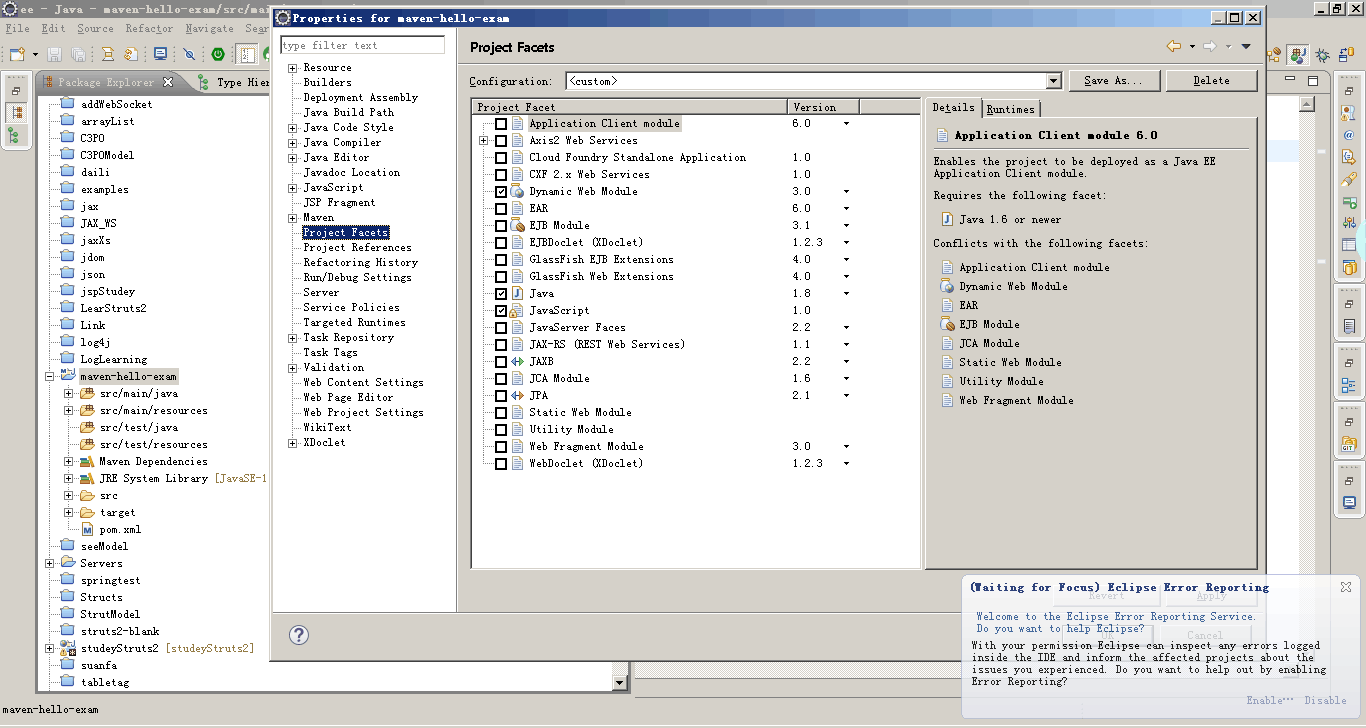Select Java Build Path in properties tree
This screenshot has height=728, width=1366.
(348, 113)
